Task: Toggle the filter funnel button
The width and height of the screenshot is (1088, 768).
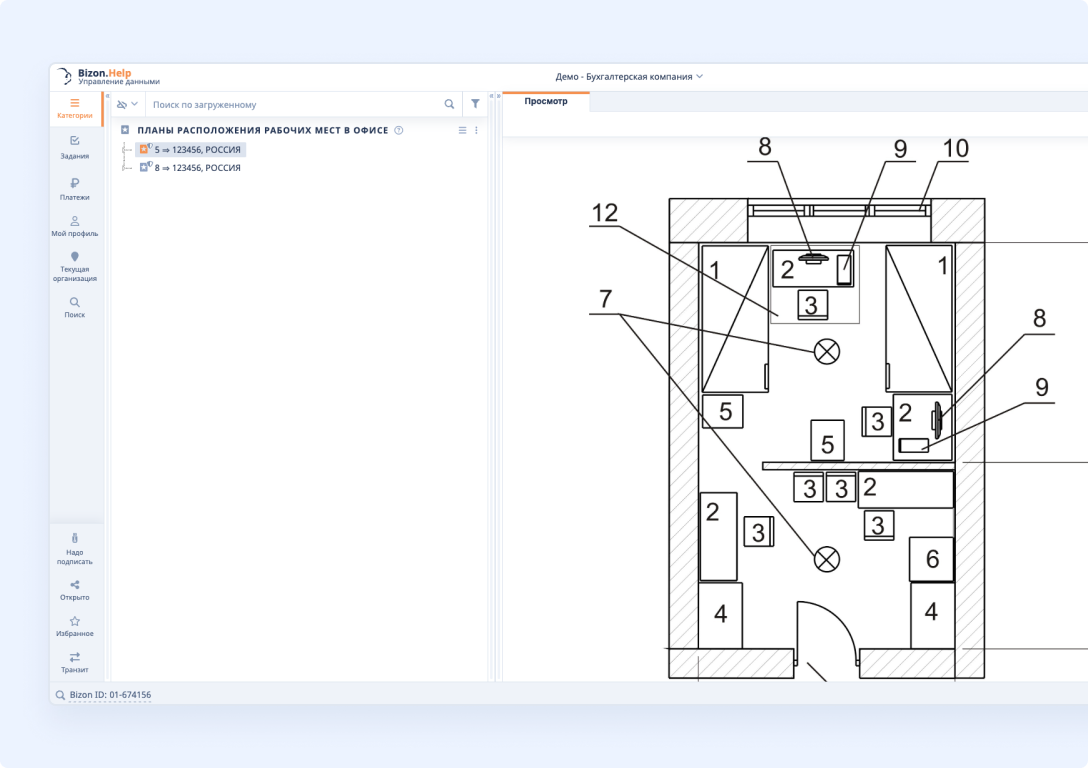Action: click(475, 104)
